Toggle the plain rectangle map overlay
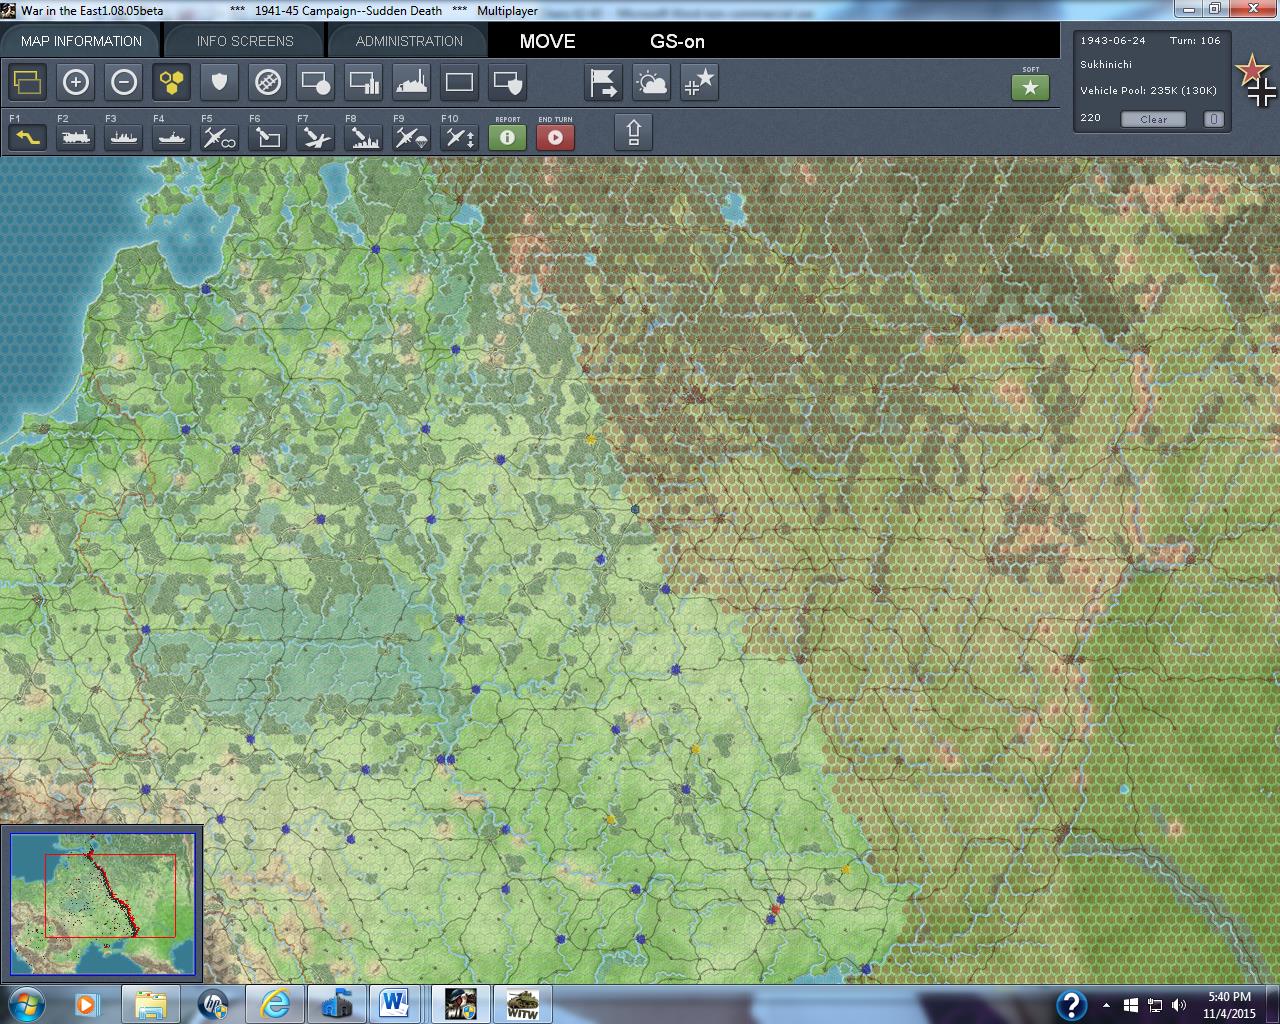Image resolution: width=1280 pixels, height=1024 pixels. tap(460, 82)
